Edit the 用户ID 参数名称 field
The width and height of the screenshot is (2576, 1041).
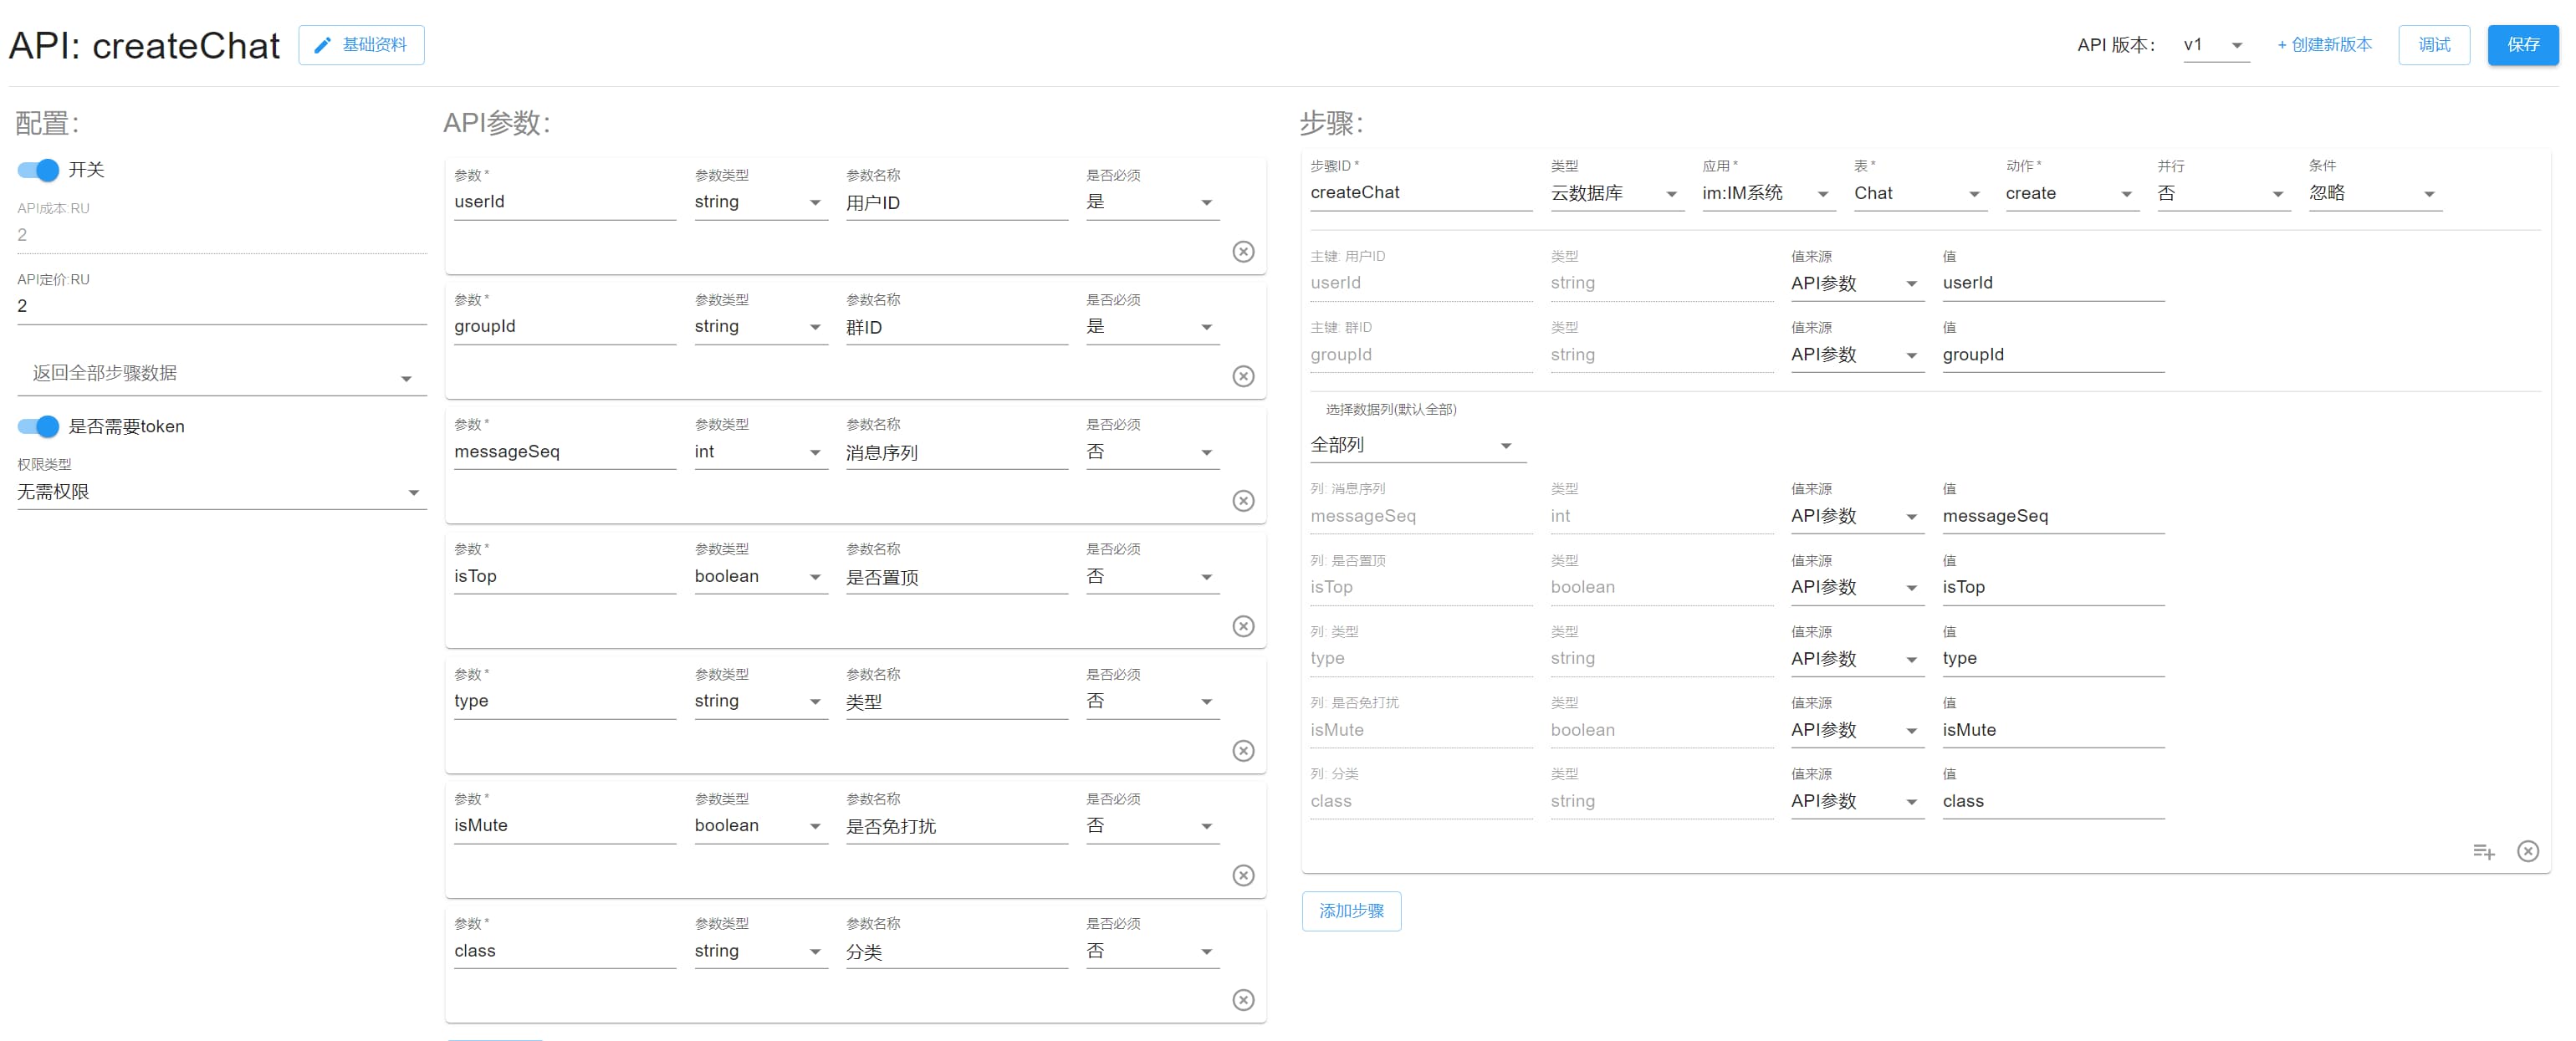[956, 202]
